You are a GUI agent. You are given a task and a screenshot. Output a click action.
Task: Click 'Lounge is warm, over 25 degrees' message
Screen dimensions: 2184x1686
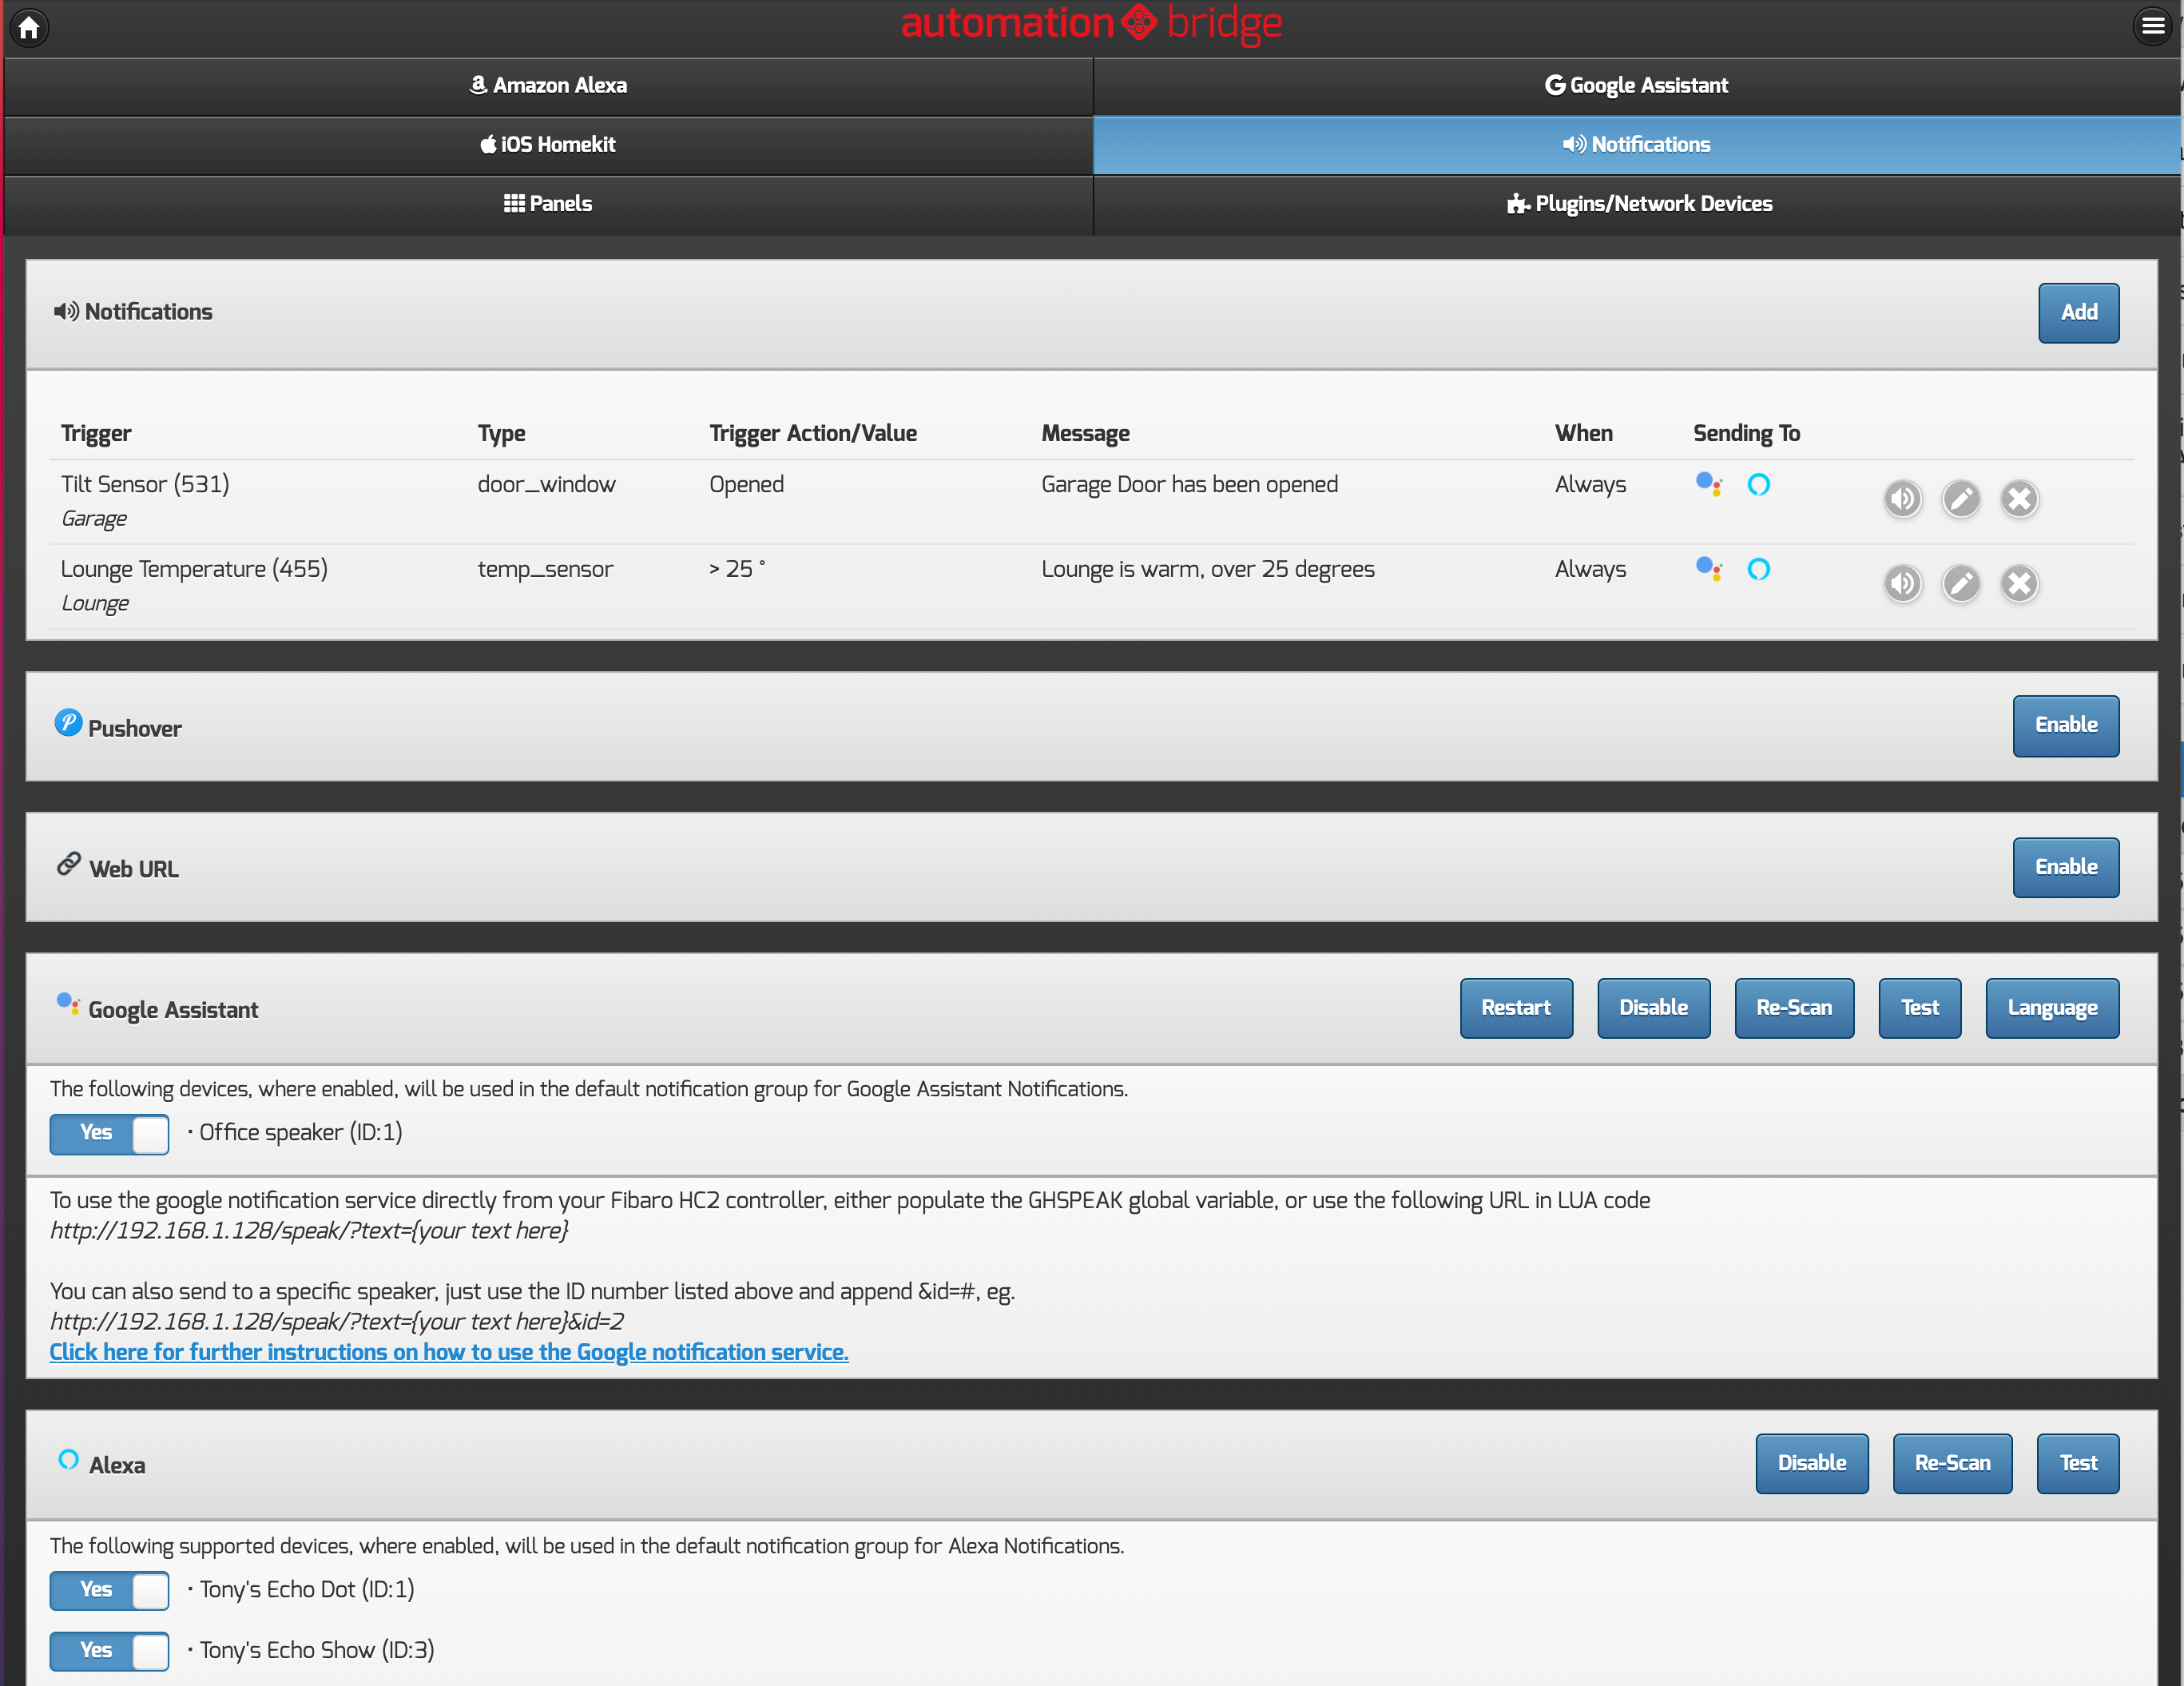(1208, 570)
